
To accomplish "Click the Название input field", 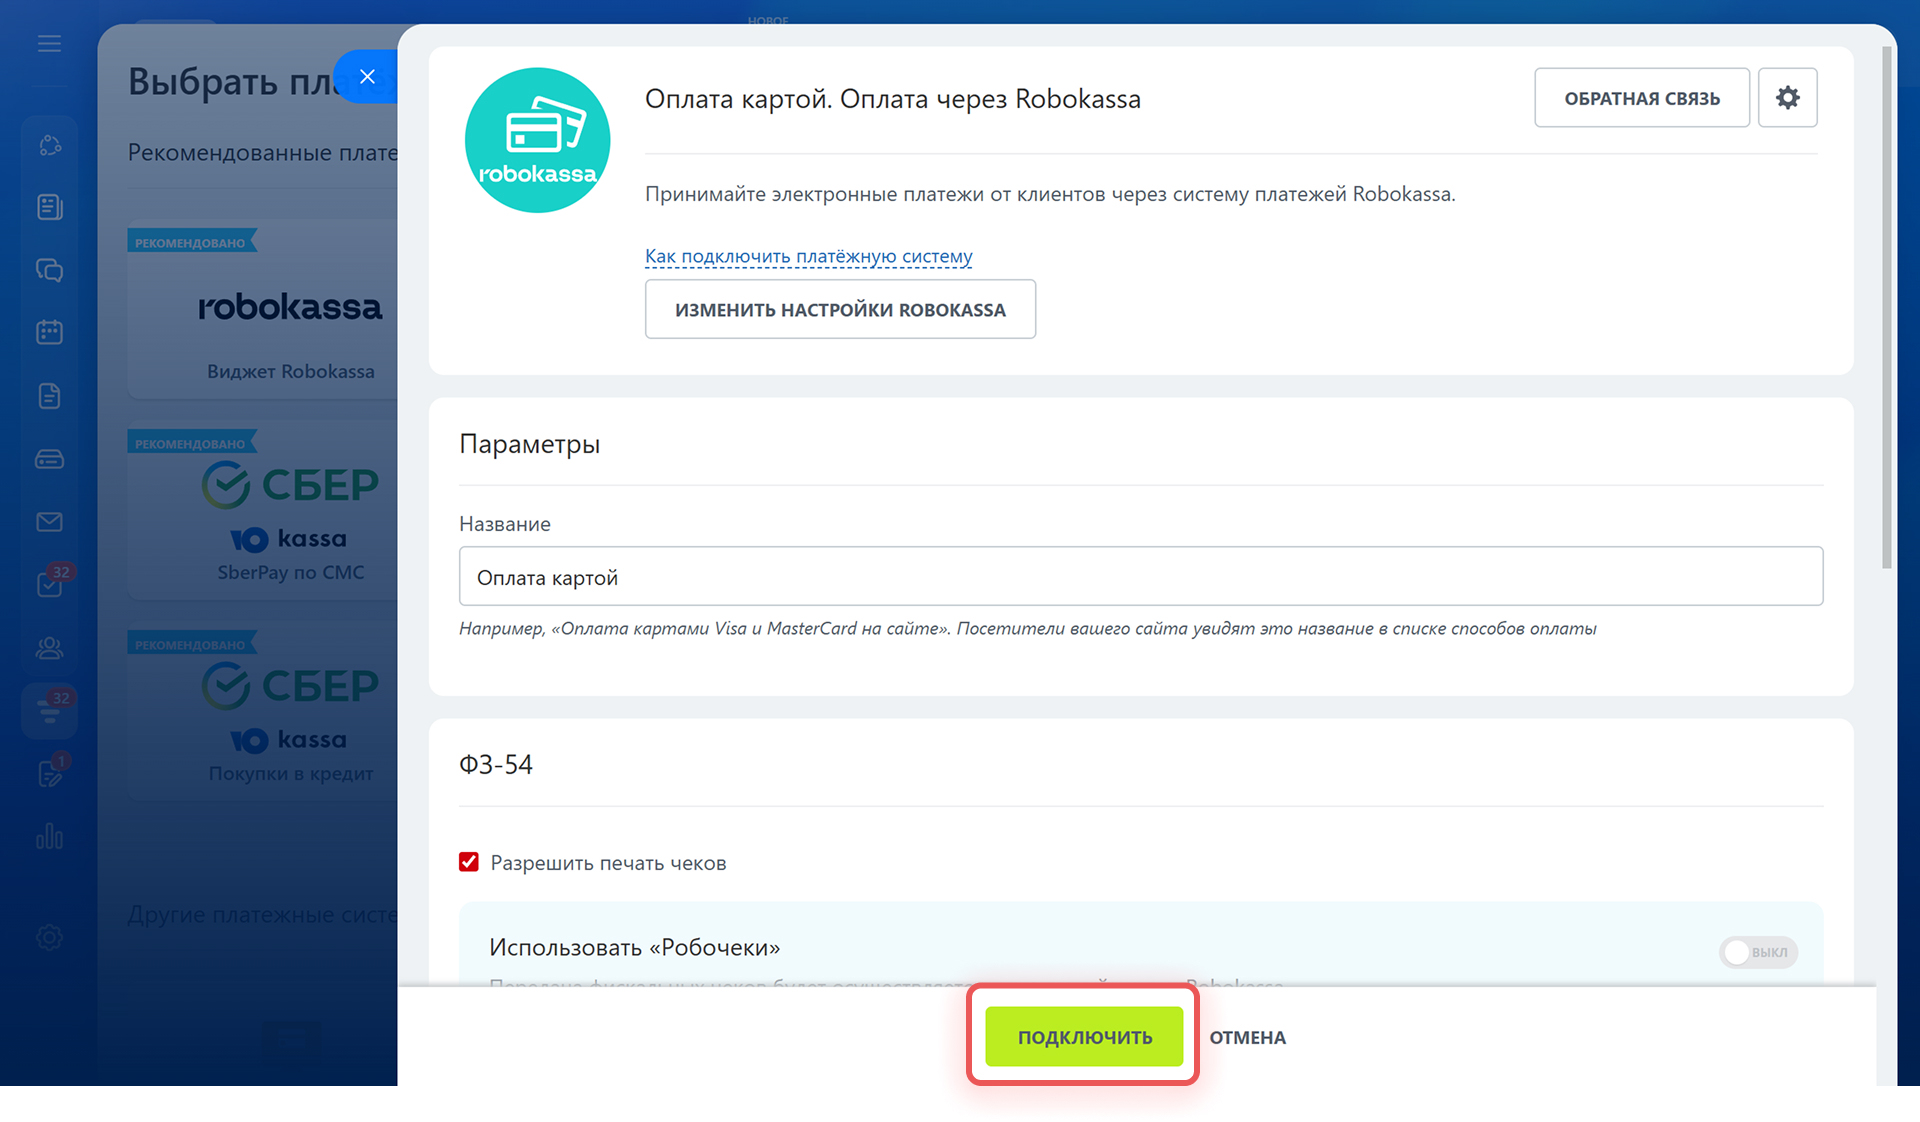I will (1141, 577).
